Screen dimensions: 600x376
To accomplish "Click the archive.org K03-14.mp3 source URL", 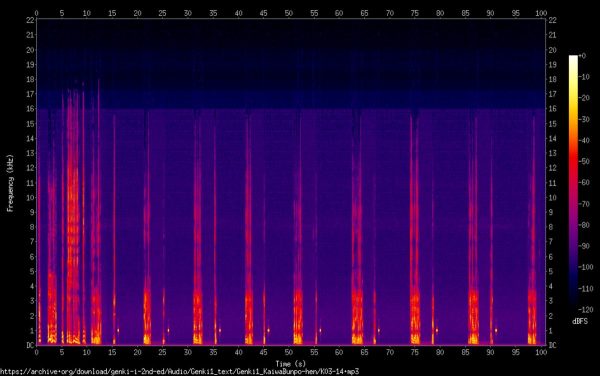I will coord(179,371).
